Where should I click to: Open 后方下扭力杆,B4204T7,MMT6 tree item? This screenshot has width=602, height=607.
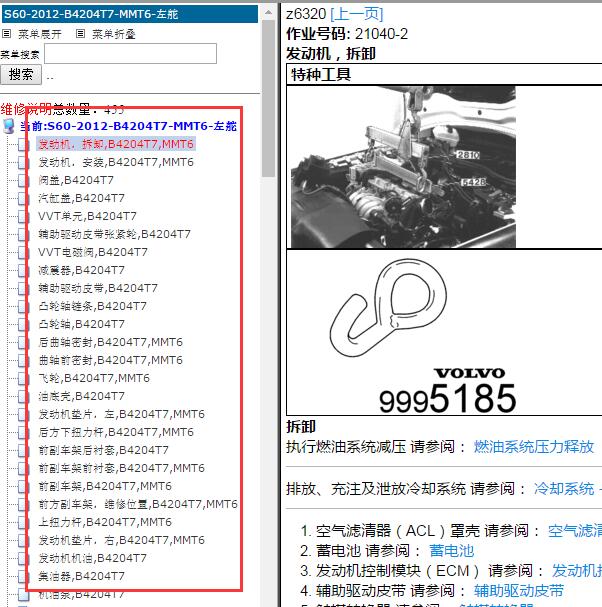point(116,432)
